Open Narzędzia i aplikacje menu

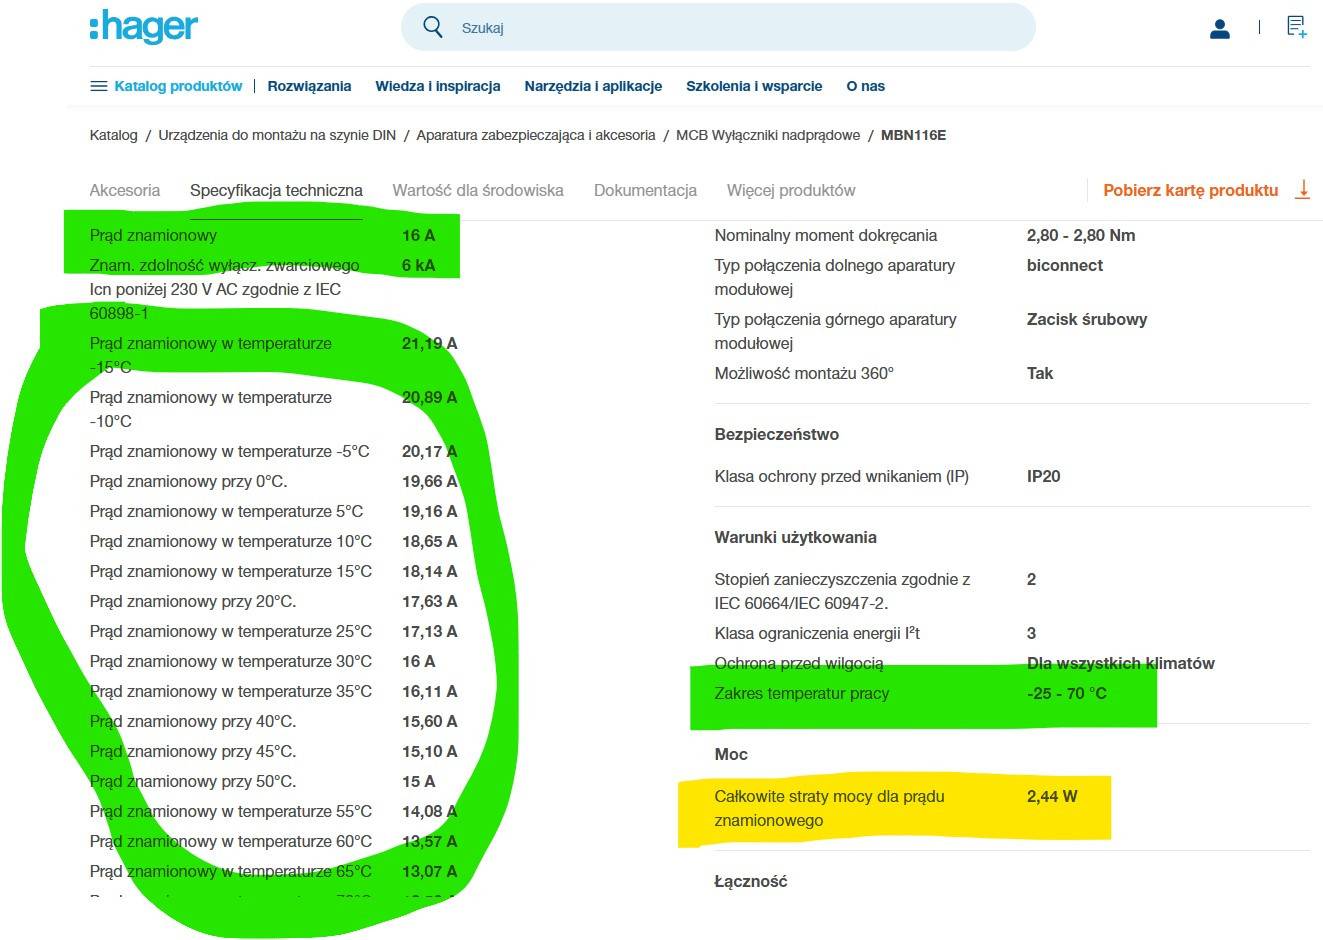(x=593, y=86)
